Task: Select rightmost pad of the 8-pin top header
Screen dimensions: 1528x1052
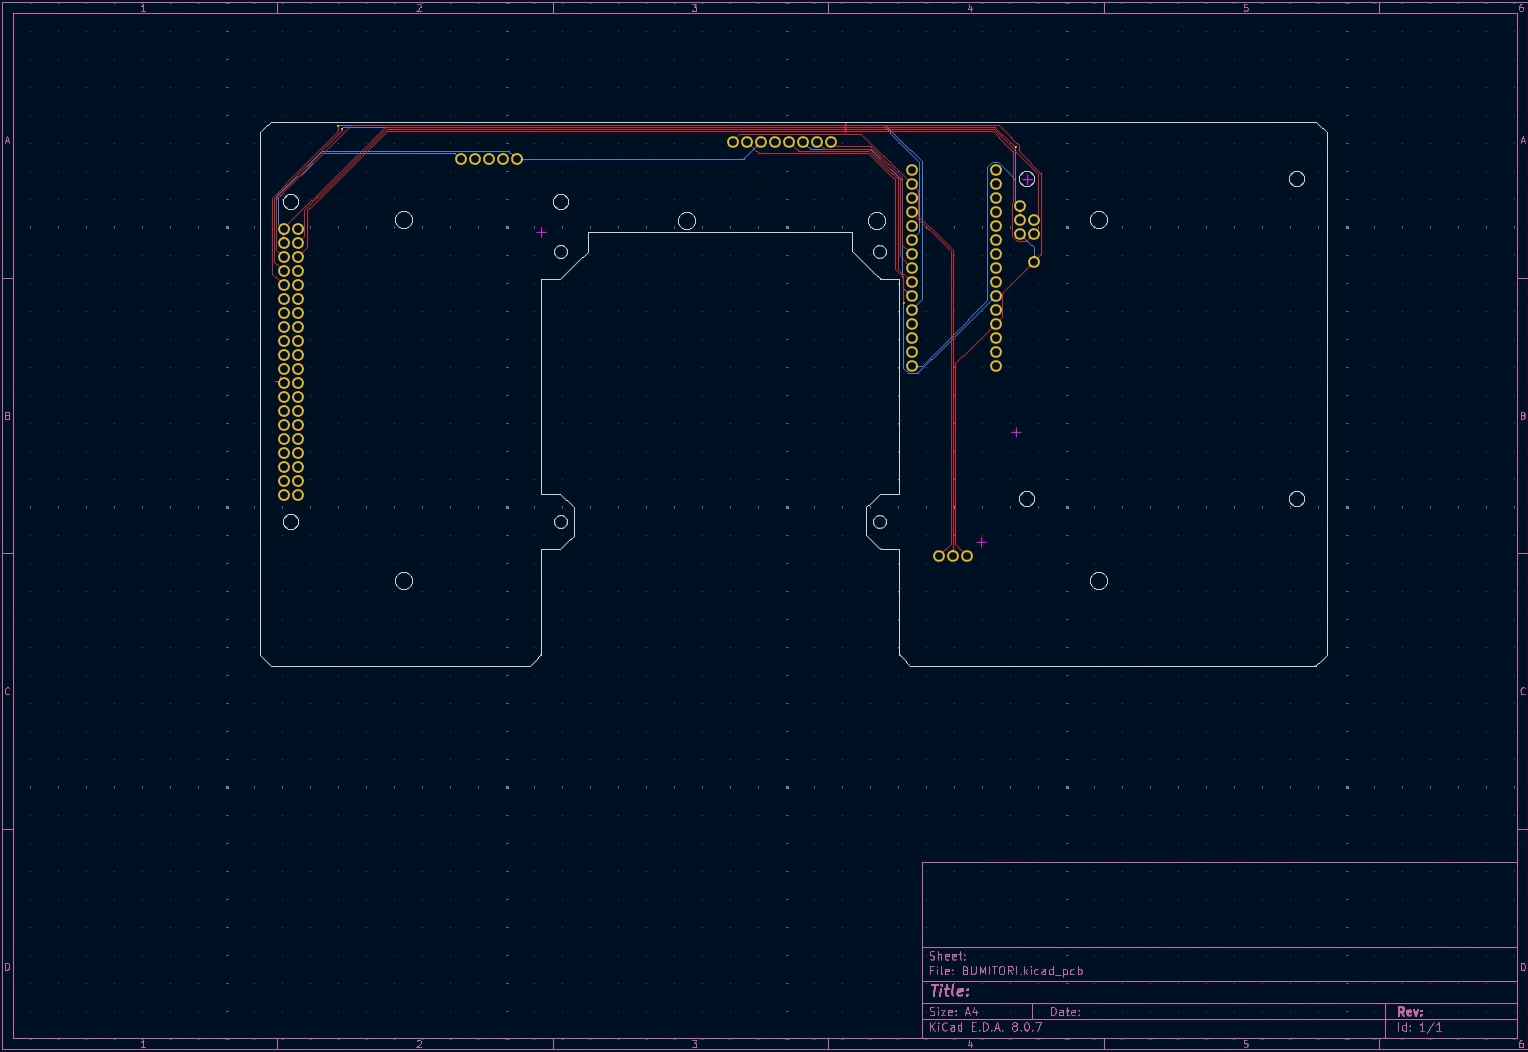Action: [x=831, y=142]
